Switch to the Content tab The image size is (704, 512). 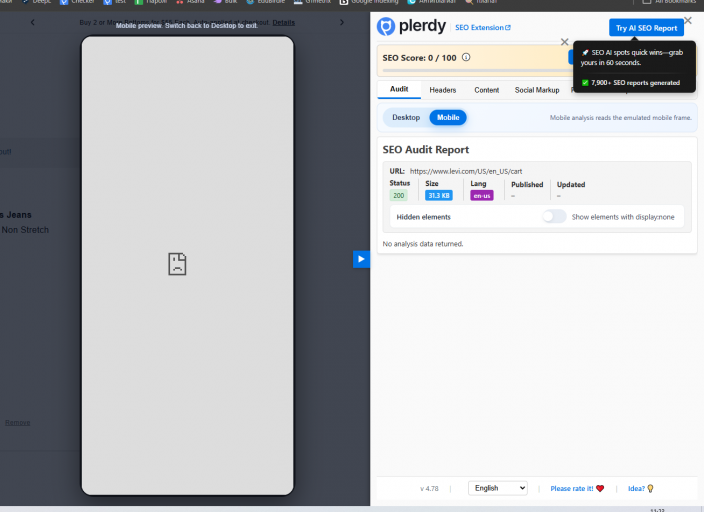(x=487, y=90)
